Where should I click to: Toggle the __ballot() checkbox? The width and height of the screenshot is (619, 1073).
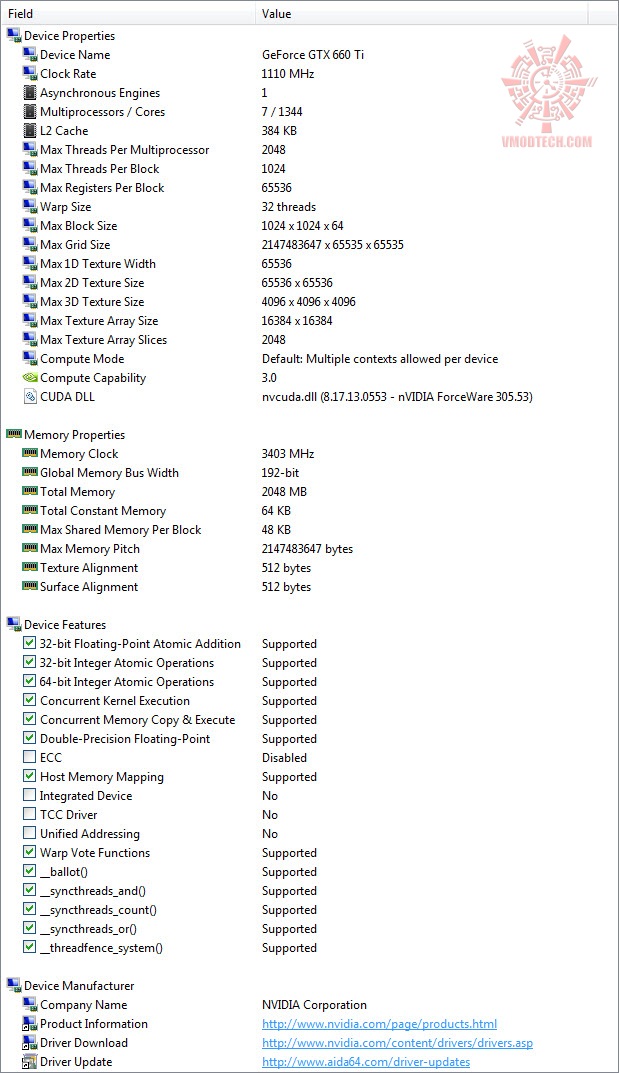[x=29, y=871]
